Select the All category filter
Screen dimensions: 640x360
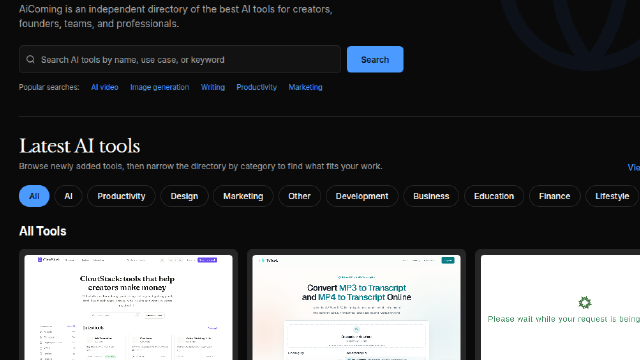pos(34,196)
